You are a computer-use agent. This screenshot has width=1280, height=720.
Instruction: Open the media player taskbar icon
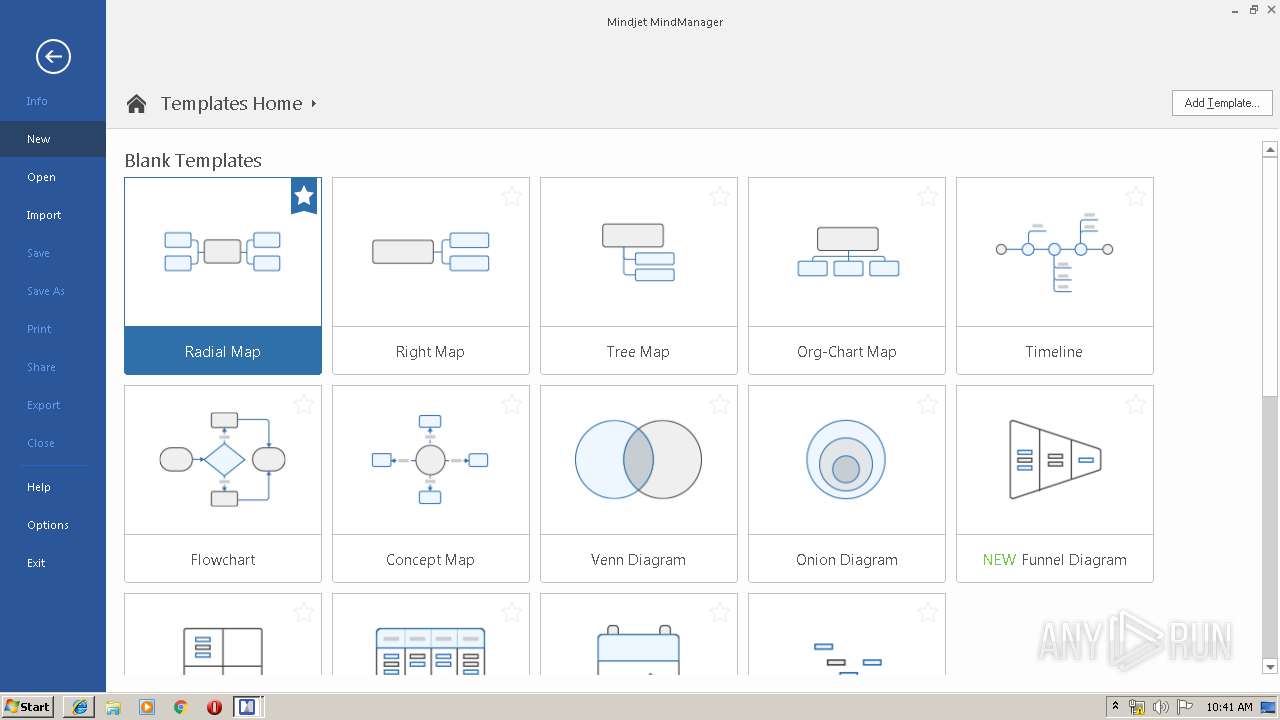pos(147,707)
